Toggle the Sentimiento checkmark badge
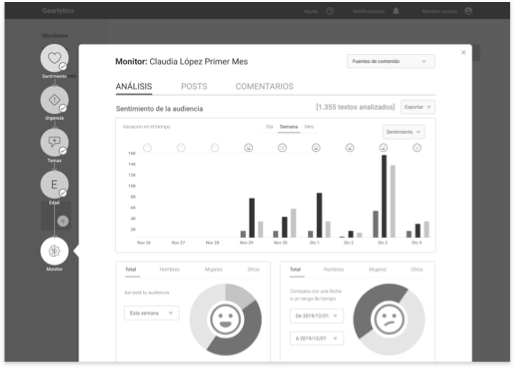The width and height of the screenshot is (515, 368). [x=63, y=67]
